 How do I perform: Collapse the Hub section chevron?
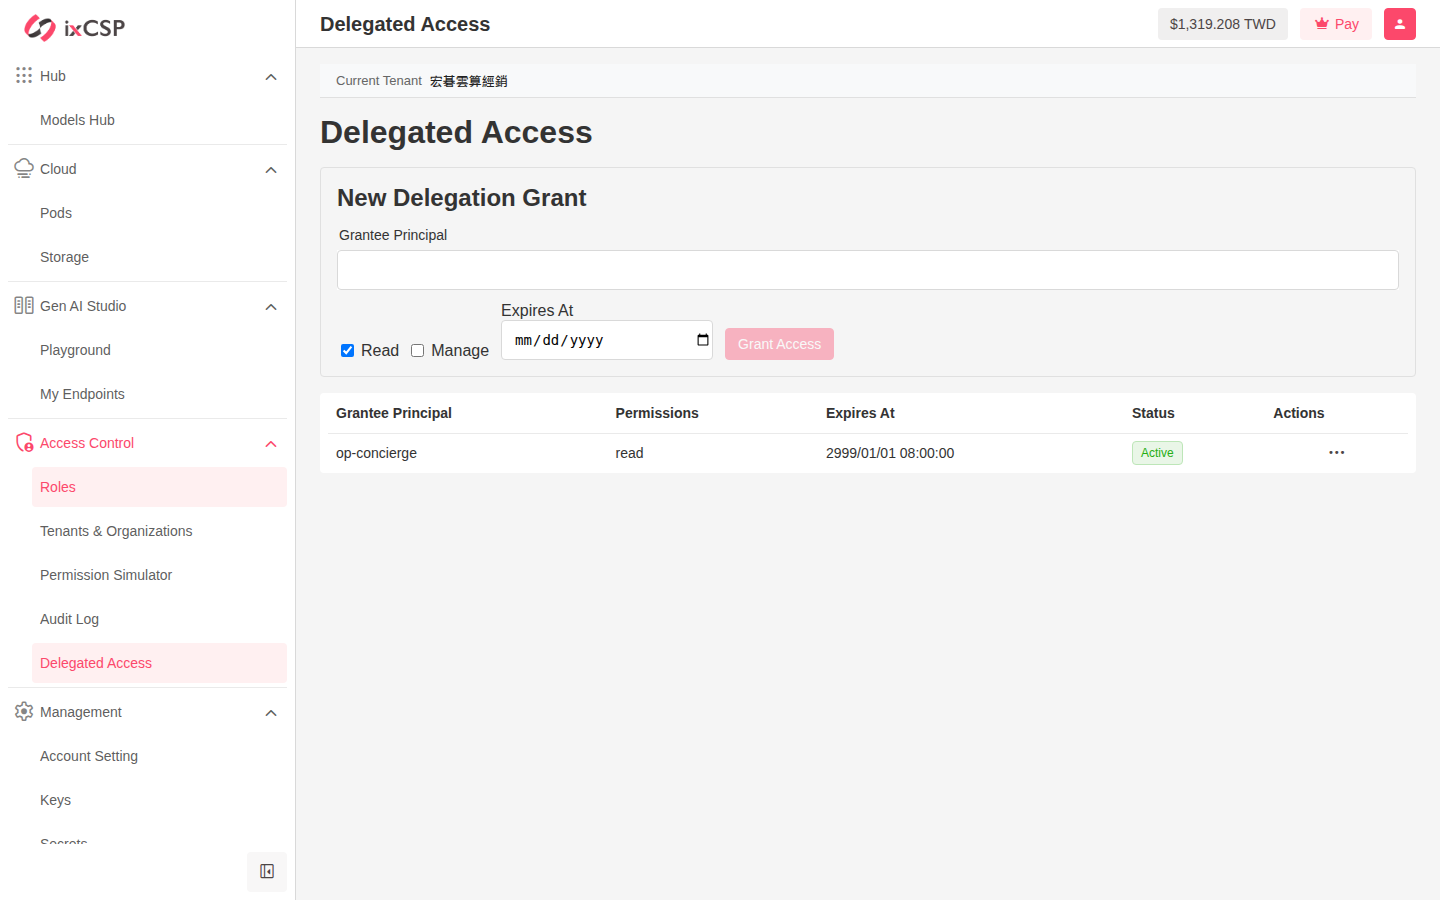[x=271, y=77]
